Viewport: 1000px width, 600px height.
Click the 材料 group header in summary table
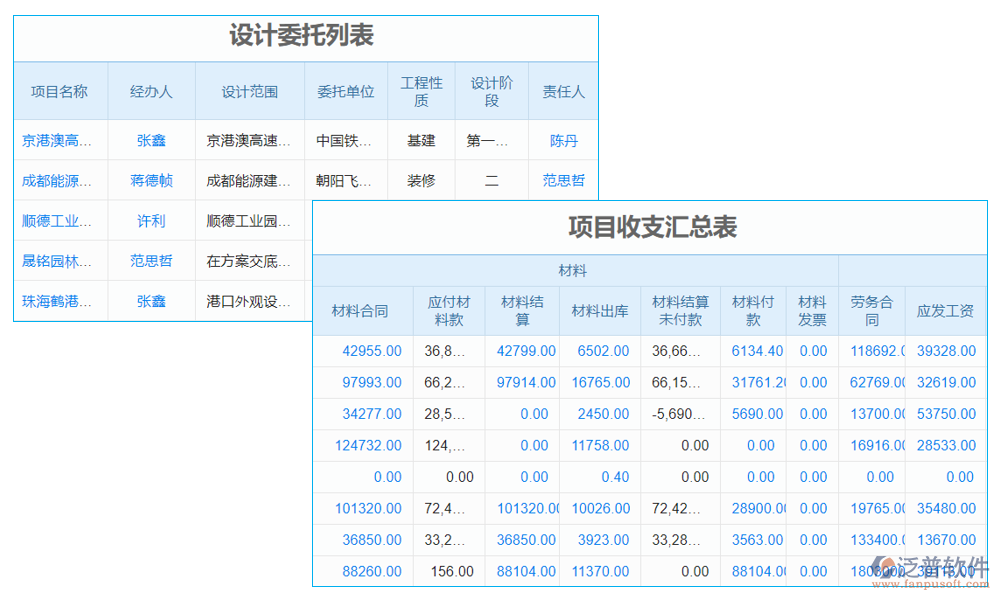click(x=574, y=270)
